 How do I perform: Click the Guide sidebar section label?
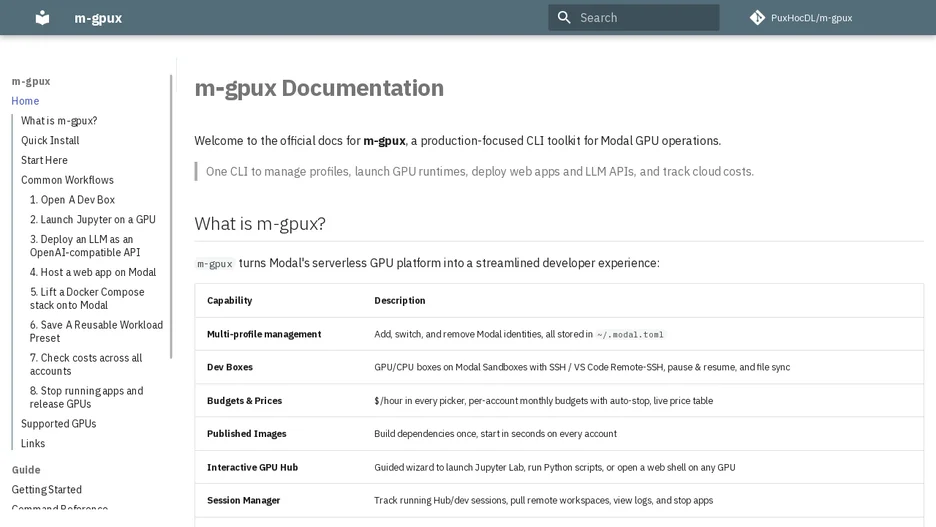[26, 470]
